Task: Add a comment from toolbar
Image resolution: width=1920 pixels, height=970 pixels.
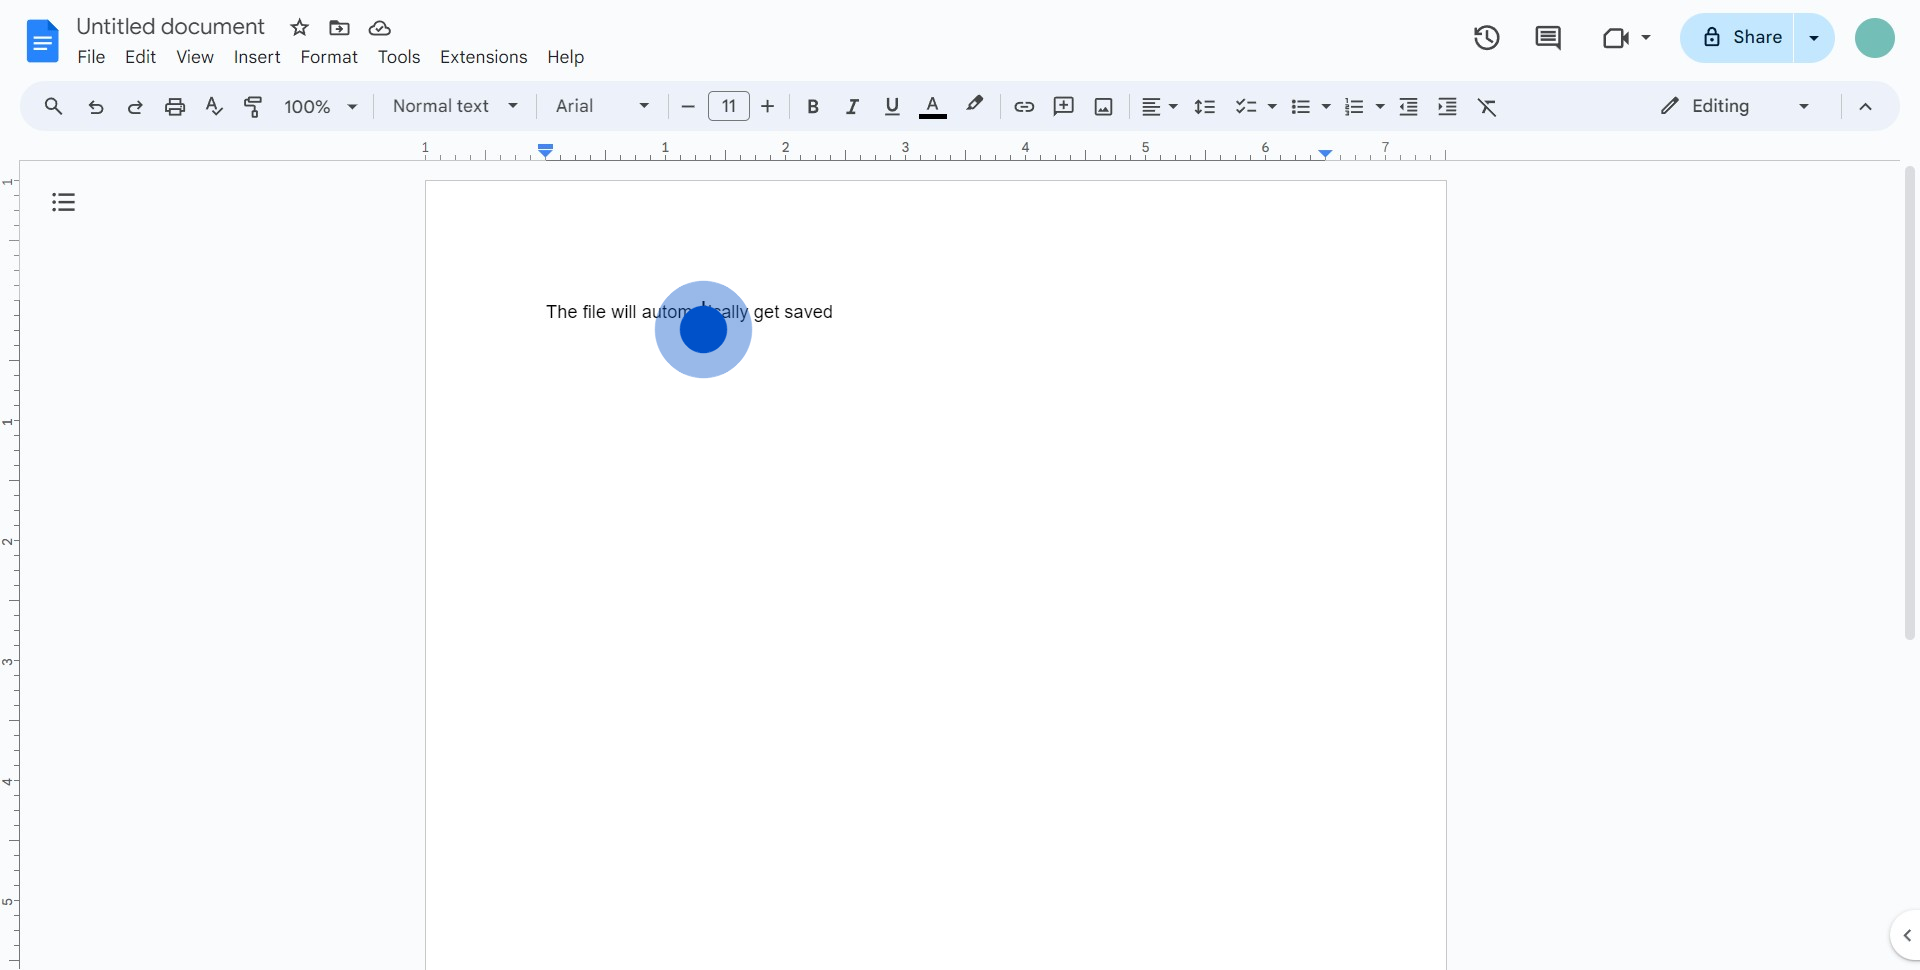Action: click(x=1064, y=106)
